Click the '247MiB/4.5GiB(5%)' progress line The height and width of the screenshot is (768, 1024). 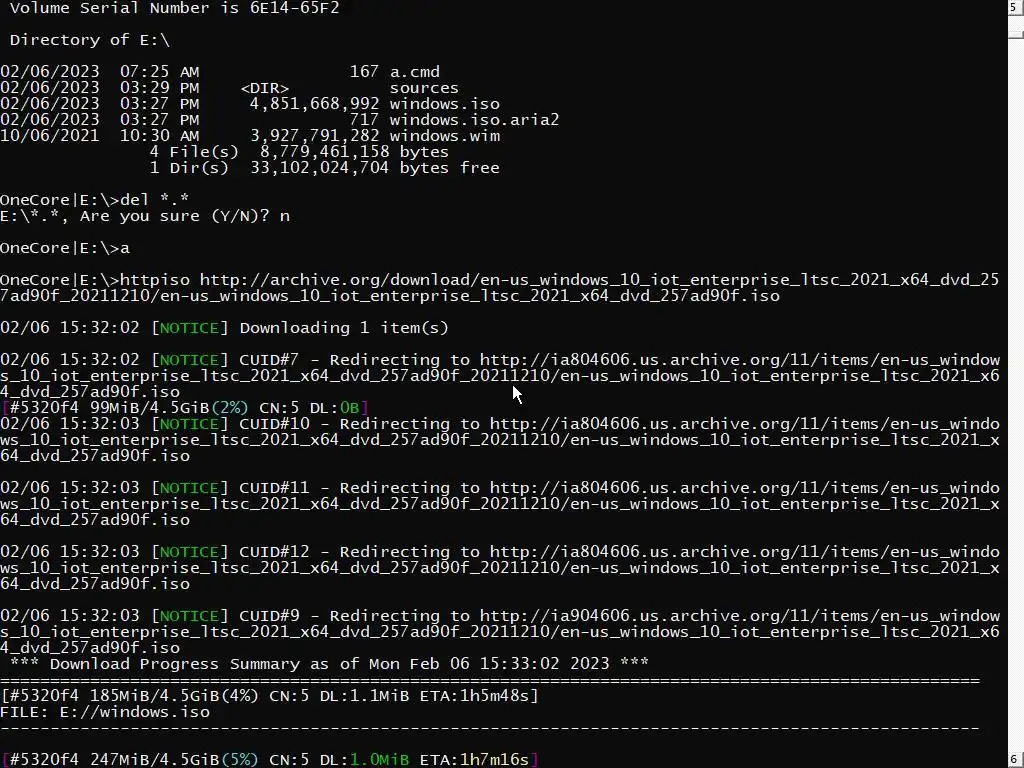[269, 760]
